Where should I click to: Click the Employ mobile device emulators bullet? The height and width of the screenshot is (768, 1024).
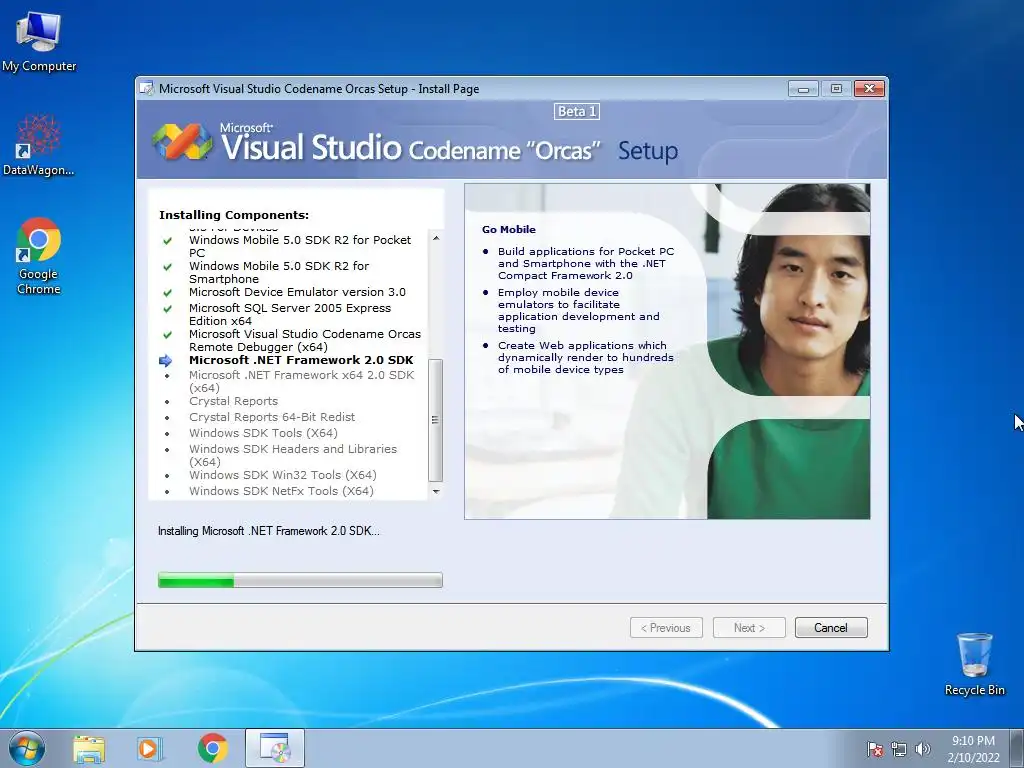tap(579, 310)
